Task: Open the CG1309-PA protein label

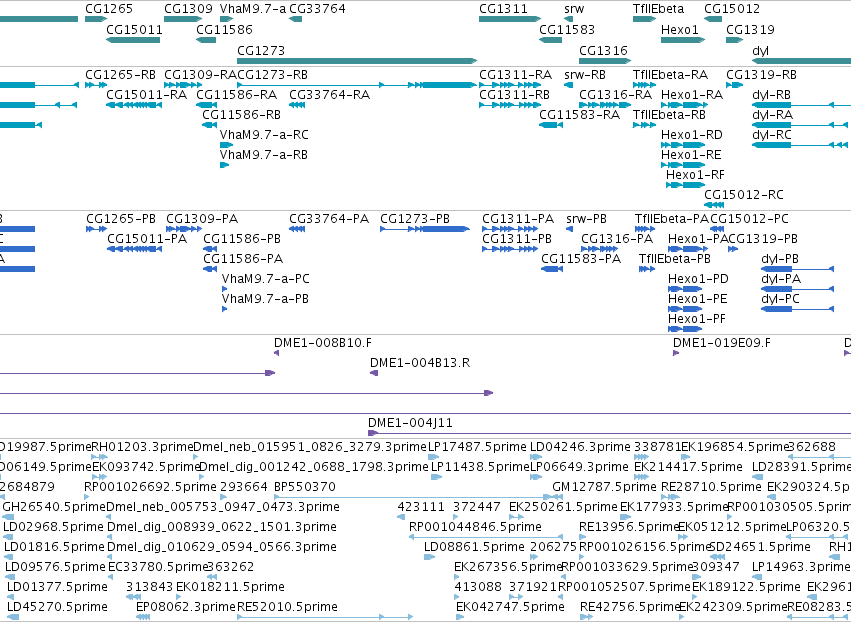Action: click(x=202, y=219)
